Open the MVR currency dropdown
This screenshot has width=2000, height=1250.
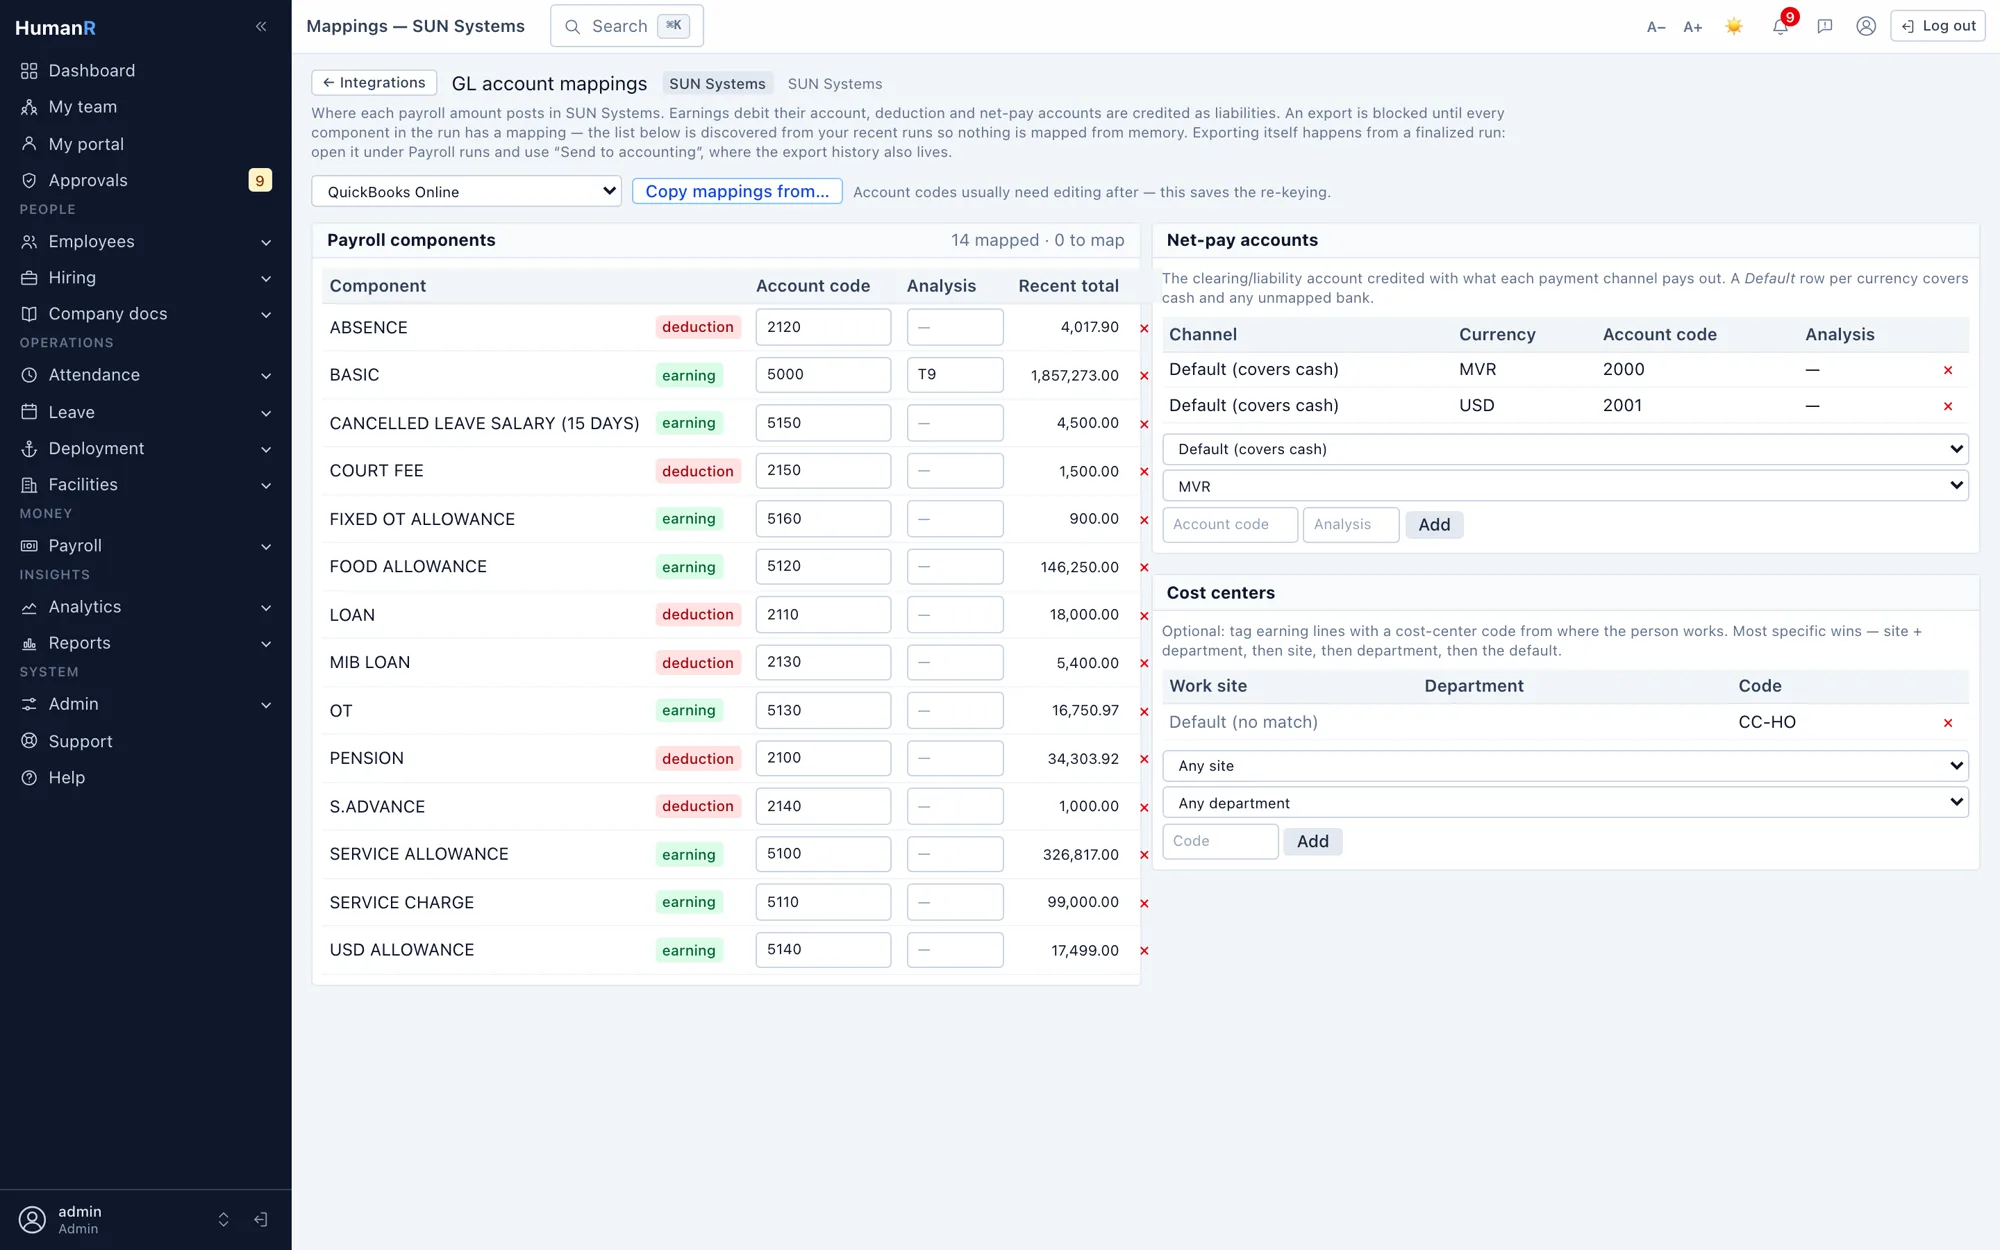[x=1566, y=486]
